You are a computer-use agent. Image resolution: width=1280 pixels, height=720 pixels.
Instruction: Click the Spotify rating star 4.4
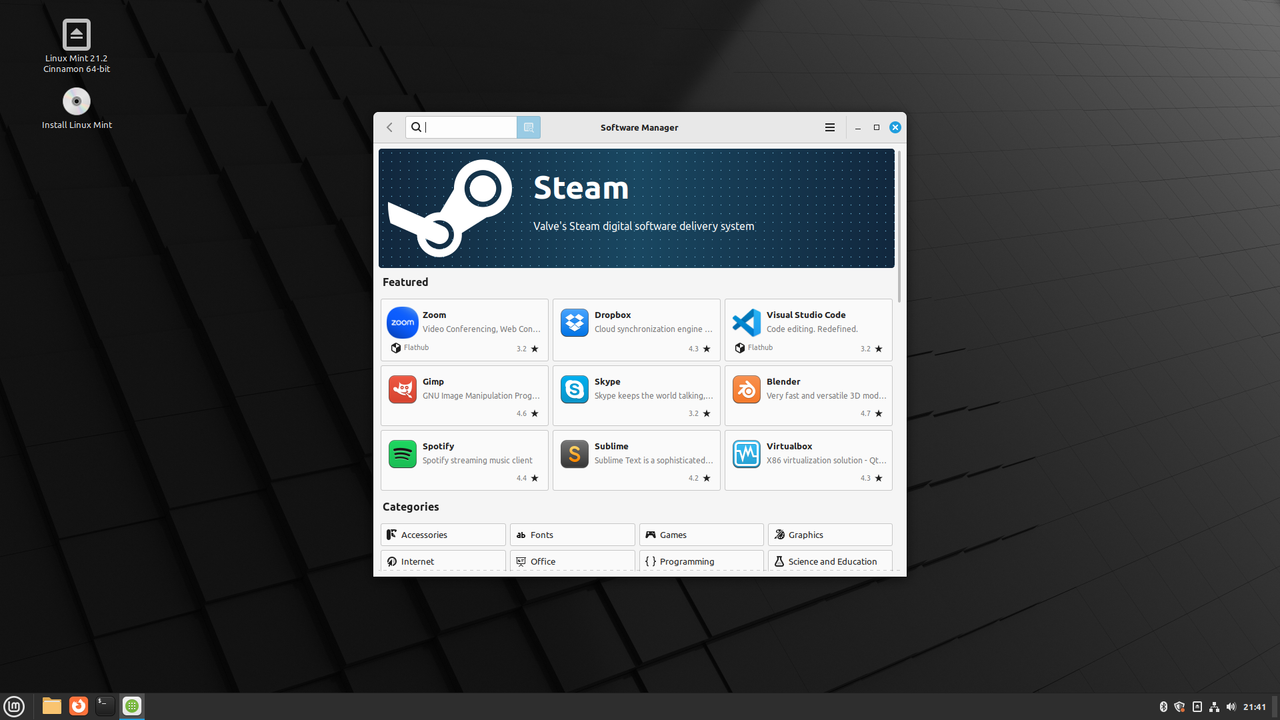coord(534,479)
